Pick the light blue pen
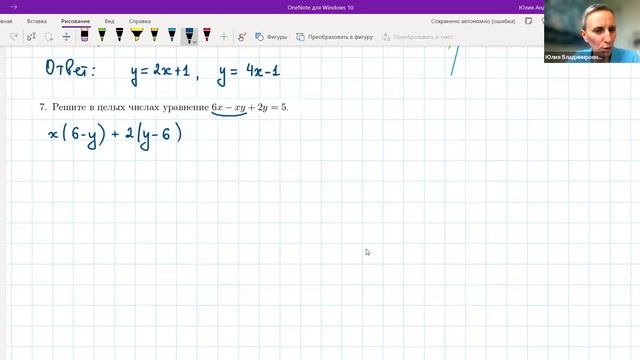The height and width of the screenshot is (360, 640). click(x=172, y=35)
